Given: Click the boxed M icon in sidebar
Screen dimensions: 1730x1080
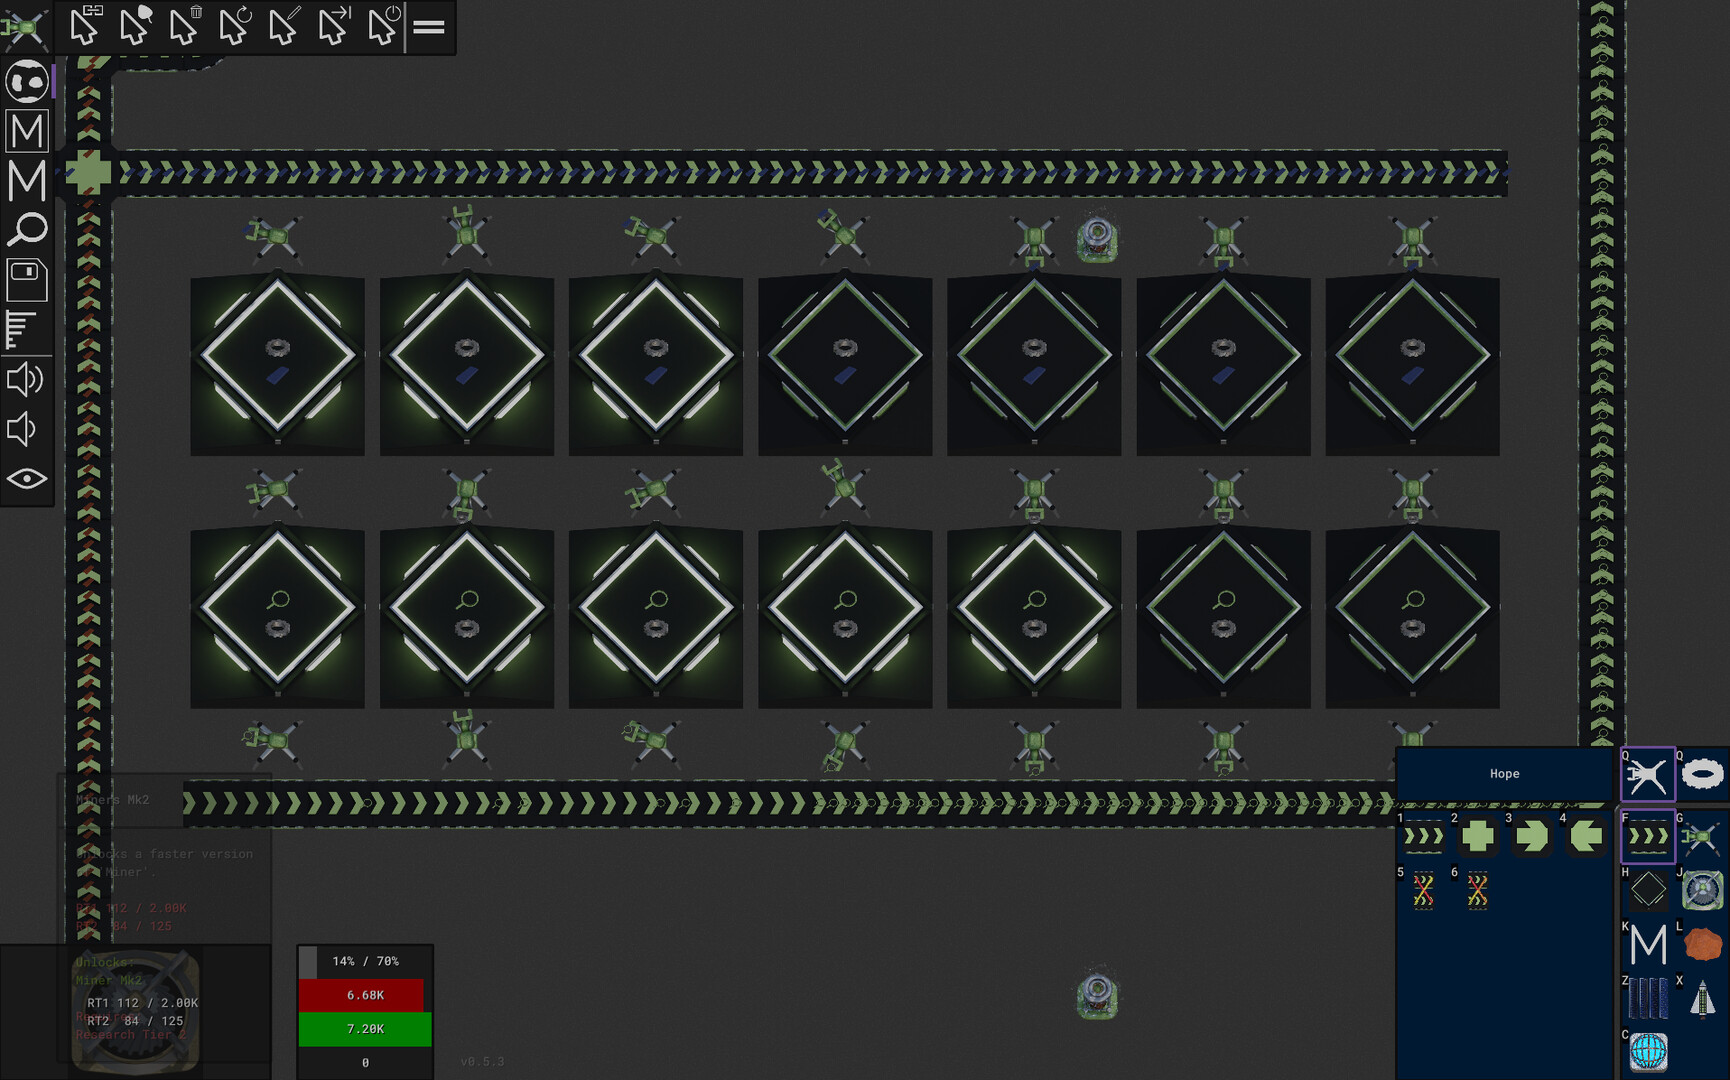Looking at the screenshot, I should click(x=27, y=131).
